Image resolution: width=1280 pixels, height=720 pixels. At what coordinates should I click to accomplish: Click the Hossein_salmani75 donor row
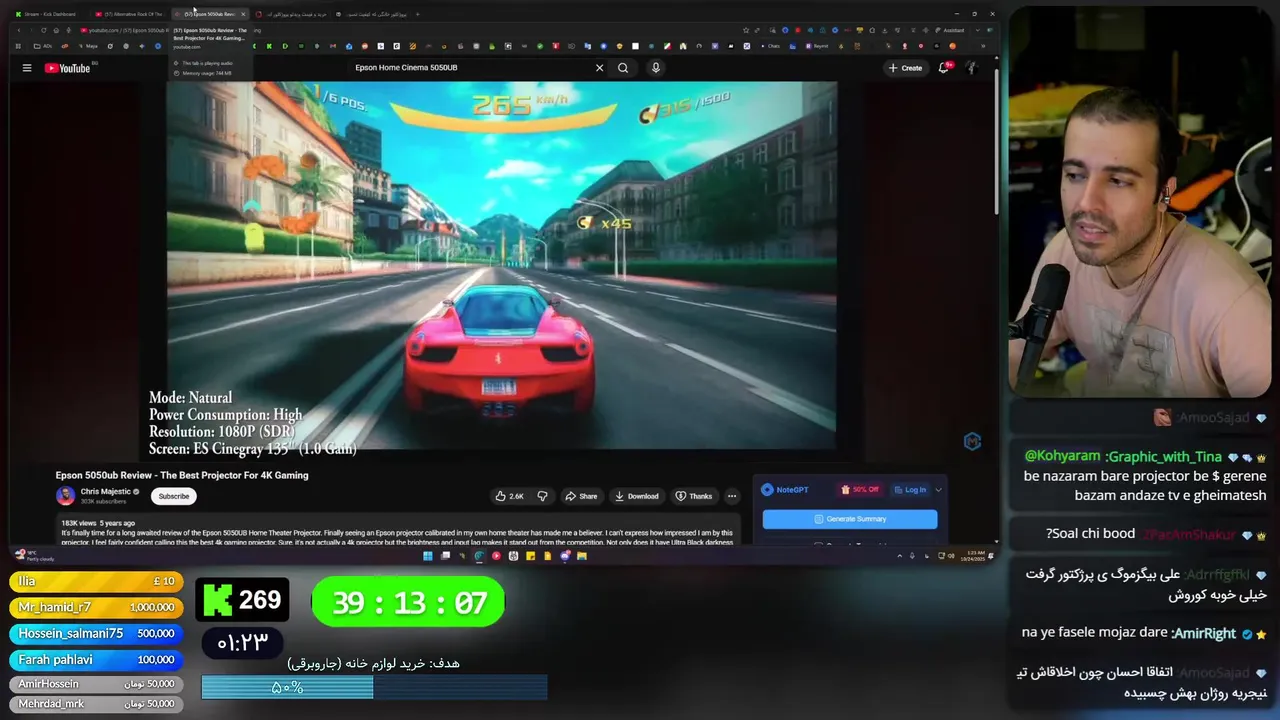pyautogui.click(x=96, y=633)
